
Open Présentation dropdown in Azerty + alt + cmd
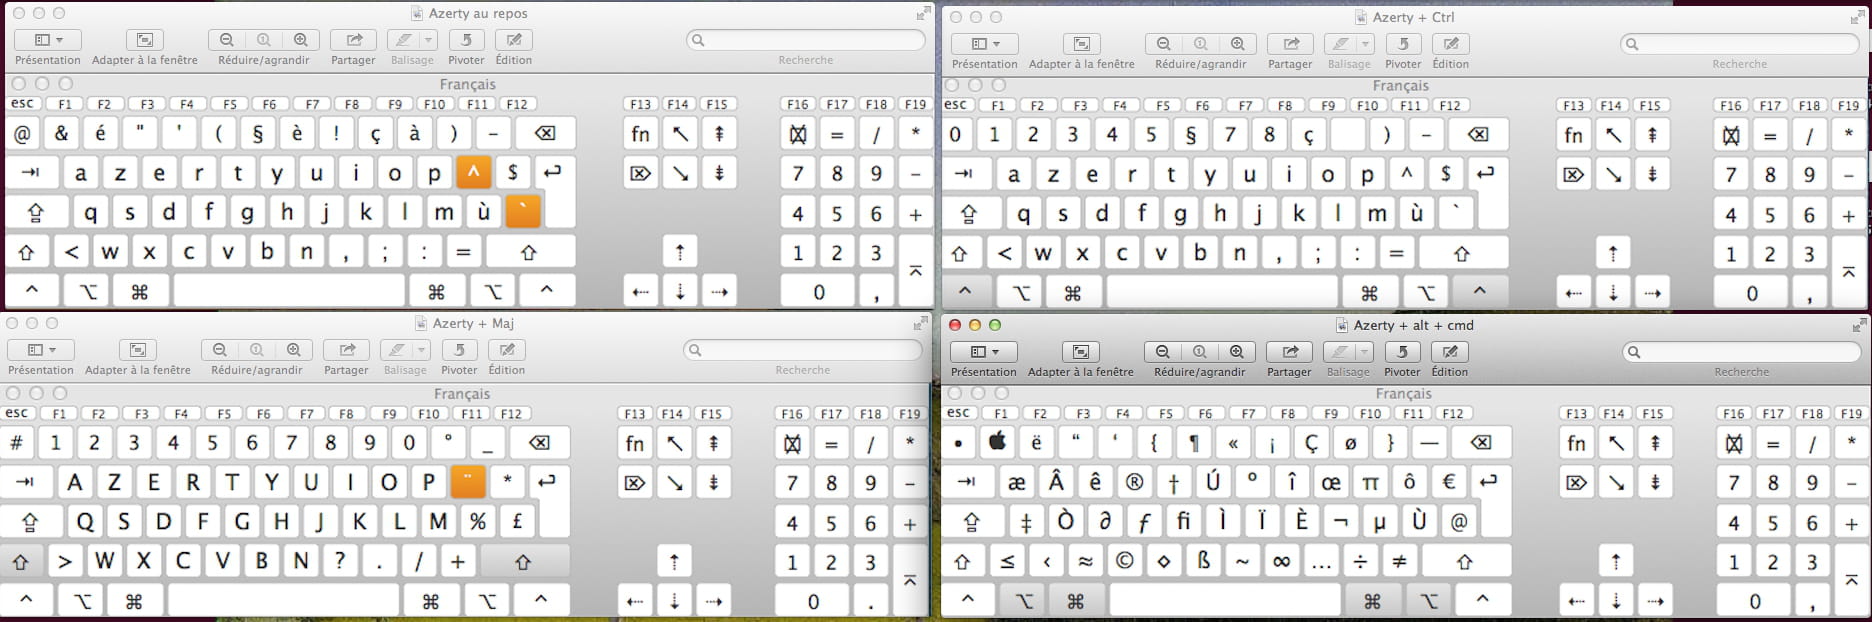coord(984,352)
